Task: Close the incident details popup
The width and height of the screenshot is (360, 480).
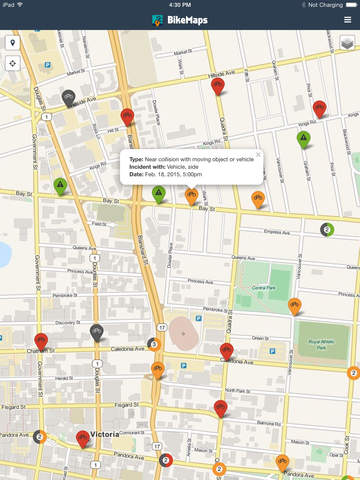Action: point(258,154)
